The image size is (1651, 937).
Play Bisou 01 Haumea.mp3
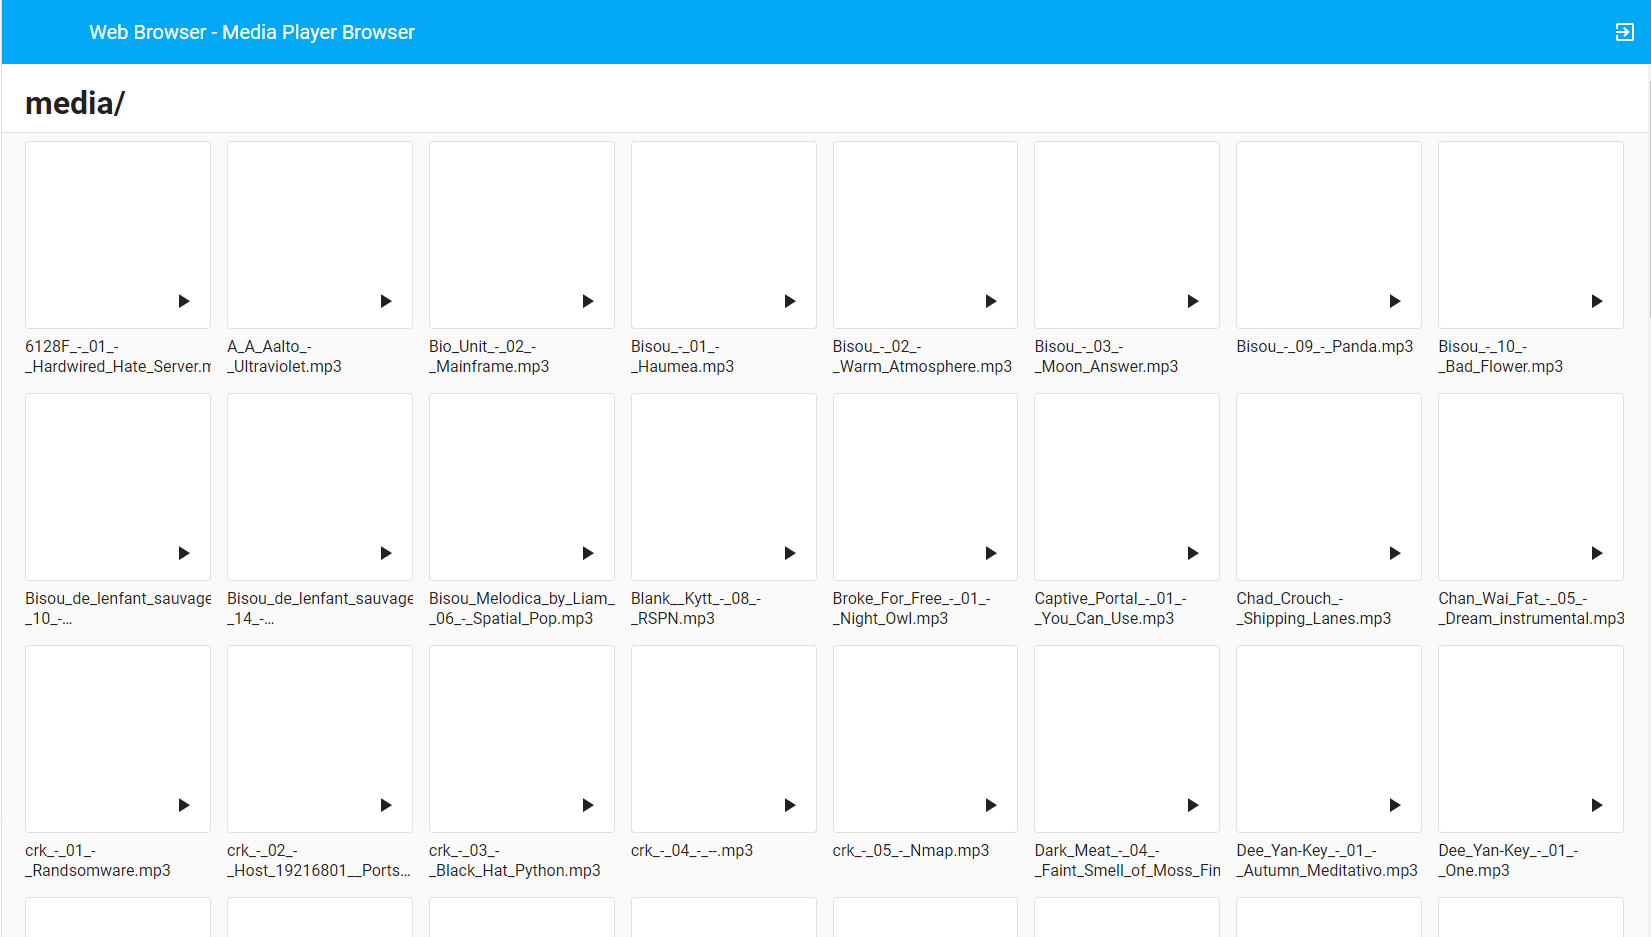pos(790,301)
